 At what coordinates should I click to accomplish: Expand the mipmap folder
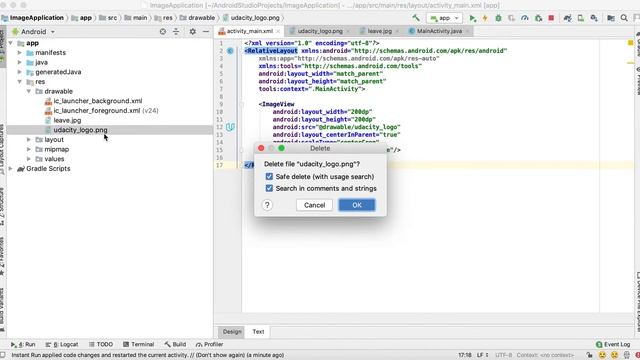29,149
